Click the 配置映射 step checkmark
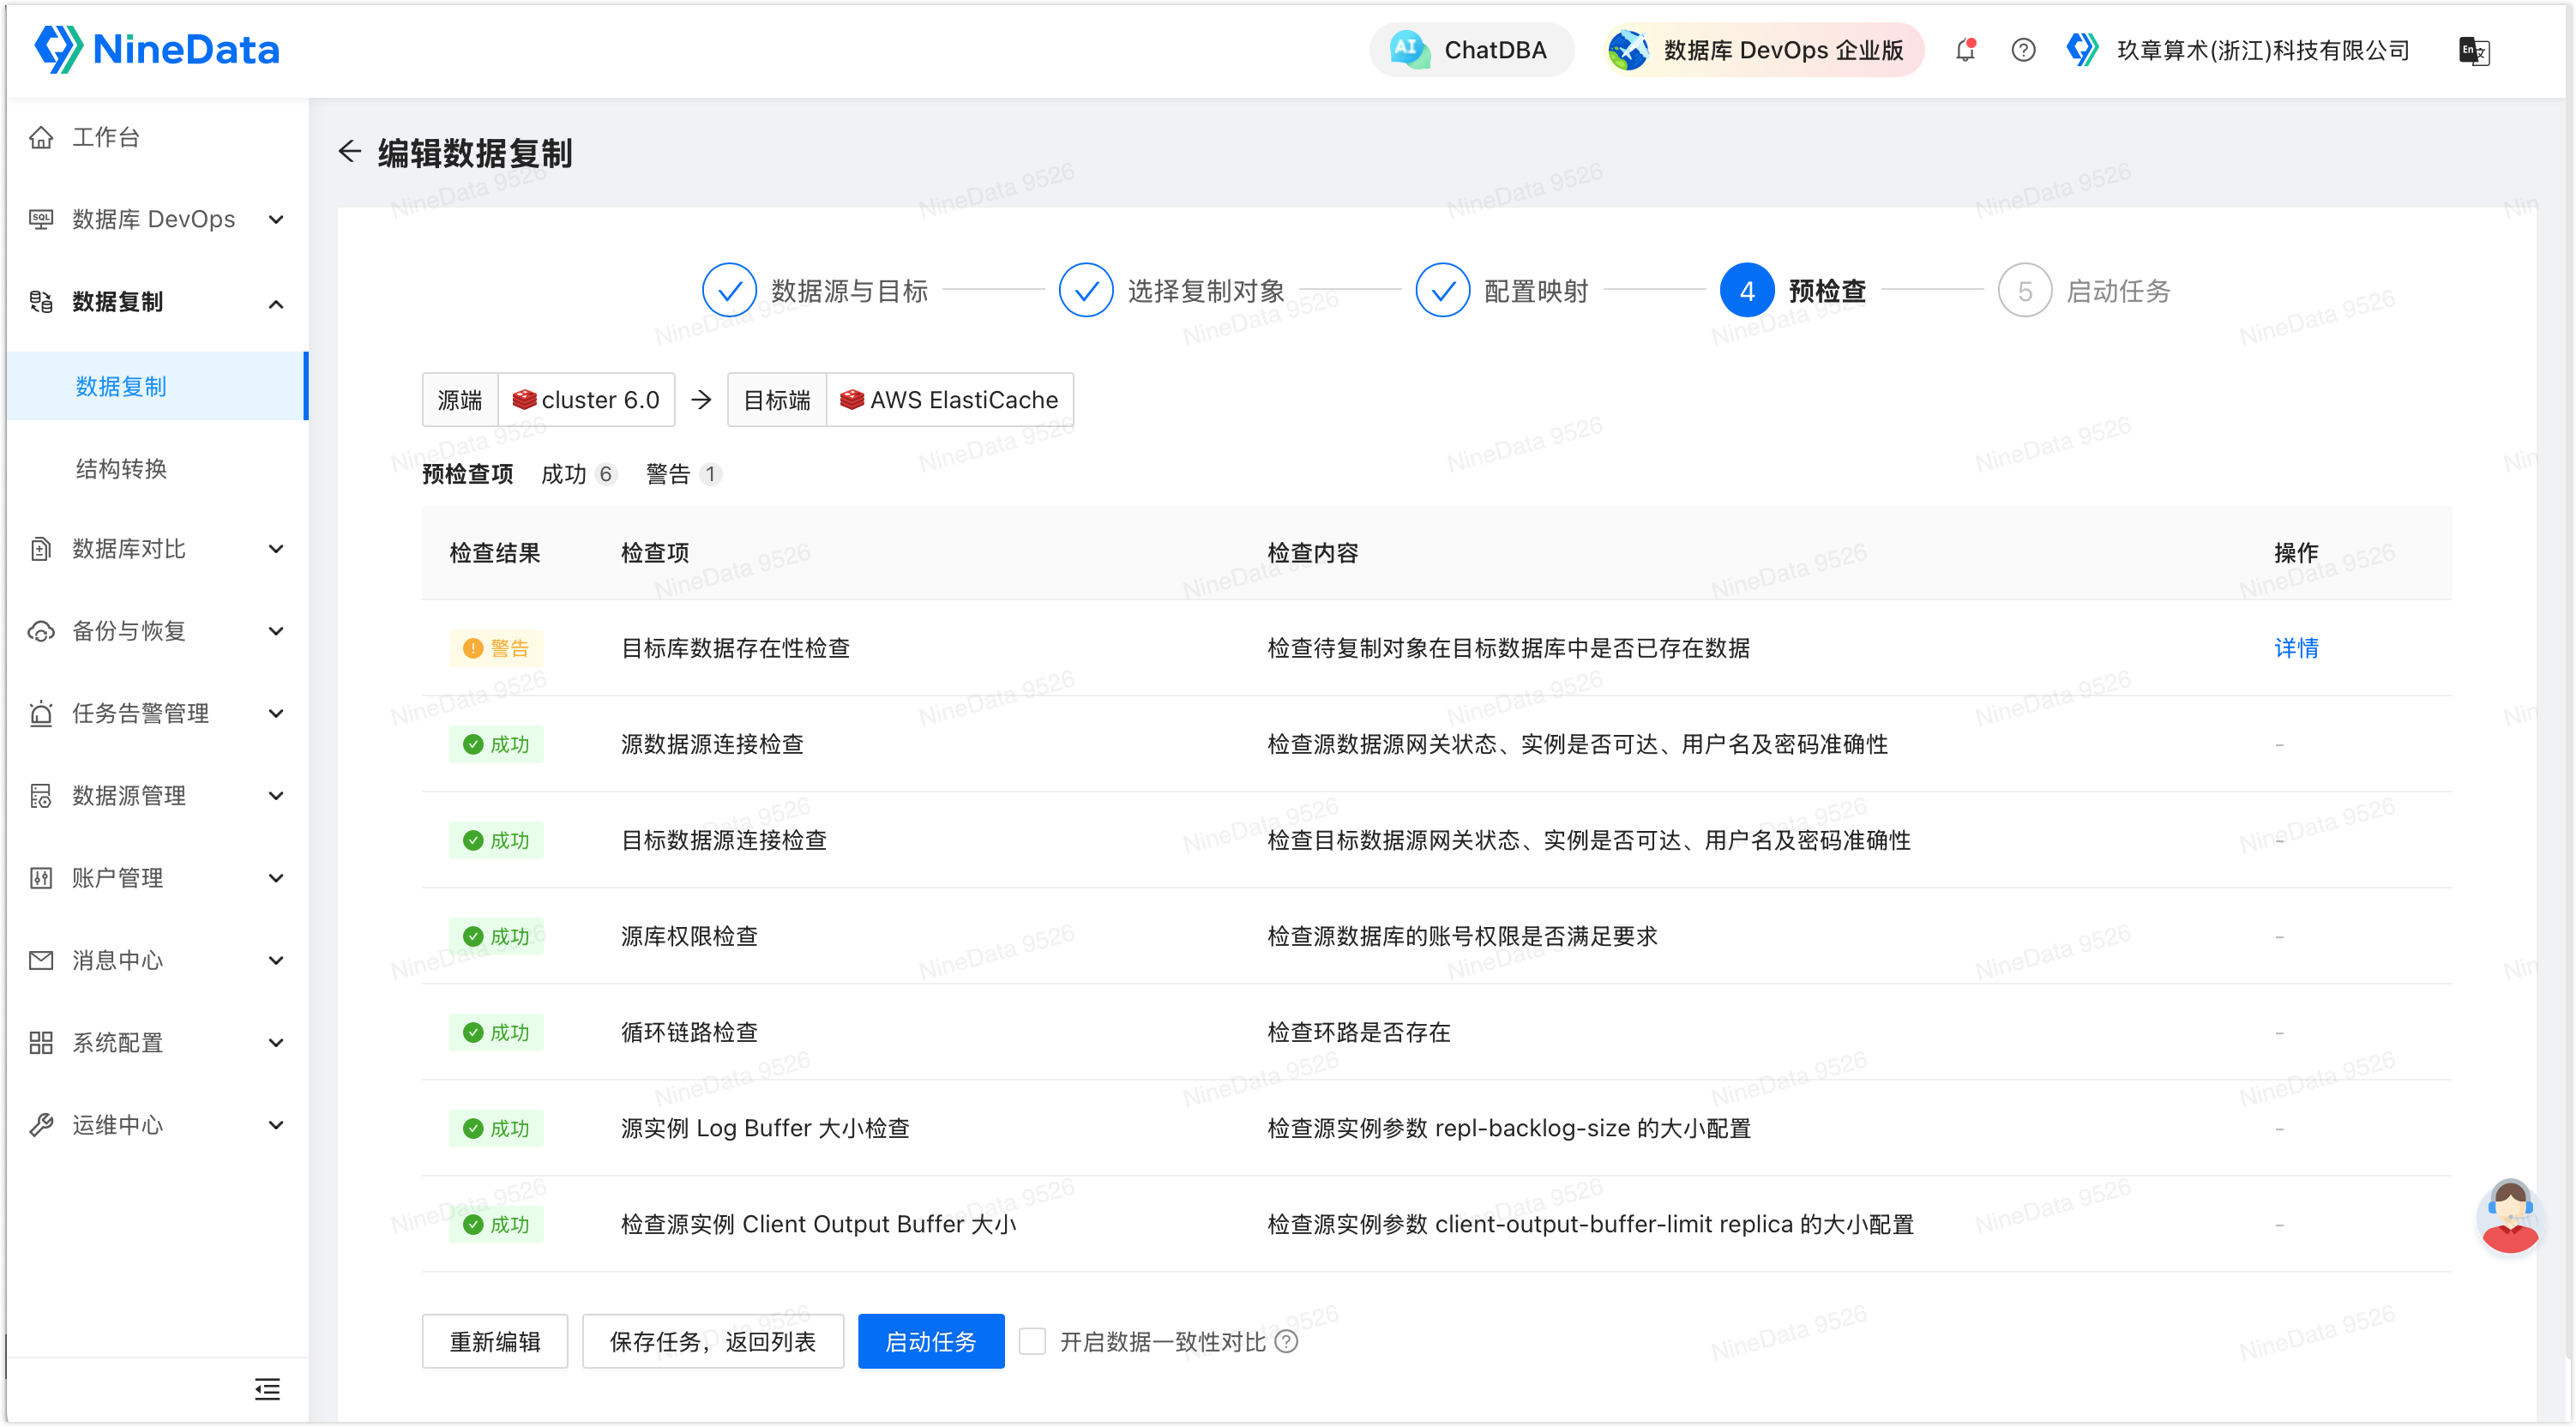This screenshot has width=2576, height=1427. [1442, 290]
